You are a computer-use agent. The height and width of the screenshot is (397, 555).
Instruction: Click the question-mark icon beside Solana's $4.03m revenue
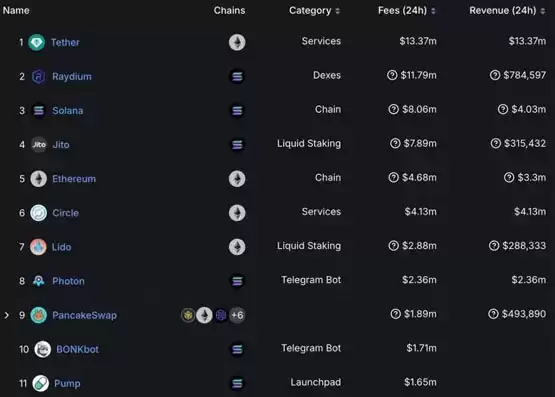point(503,109)
